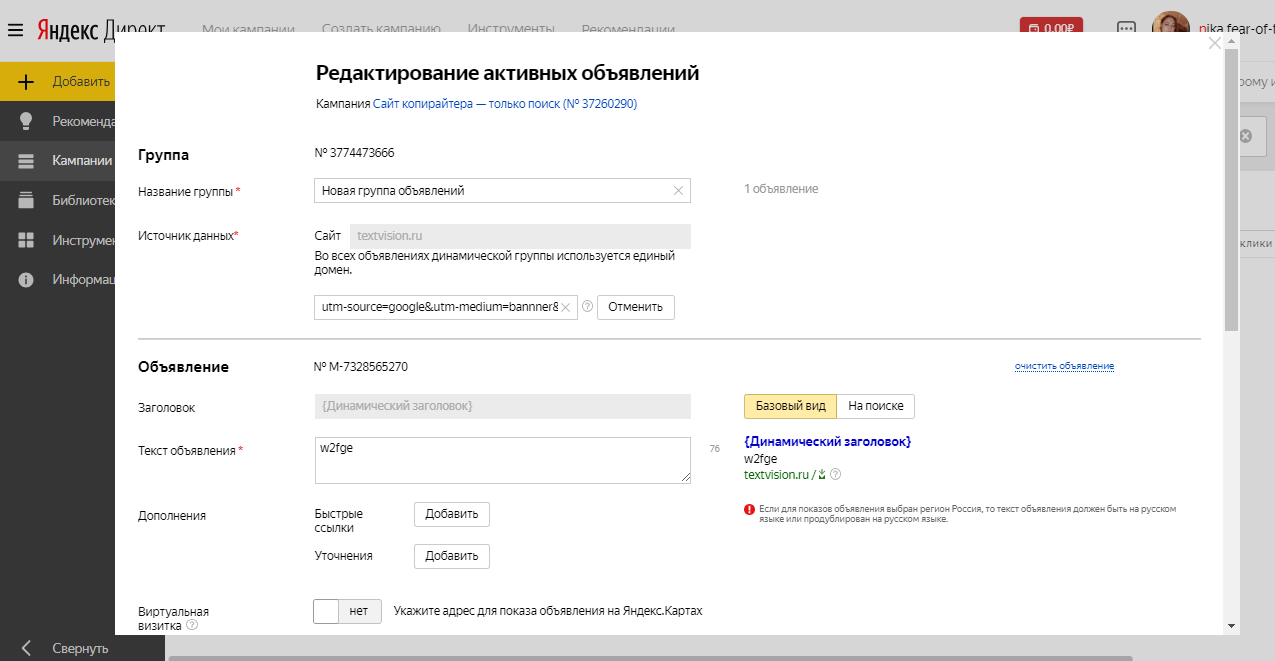
Task: Switch to the На поиске preview tab
Action: (x=876, y=406)
